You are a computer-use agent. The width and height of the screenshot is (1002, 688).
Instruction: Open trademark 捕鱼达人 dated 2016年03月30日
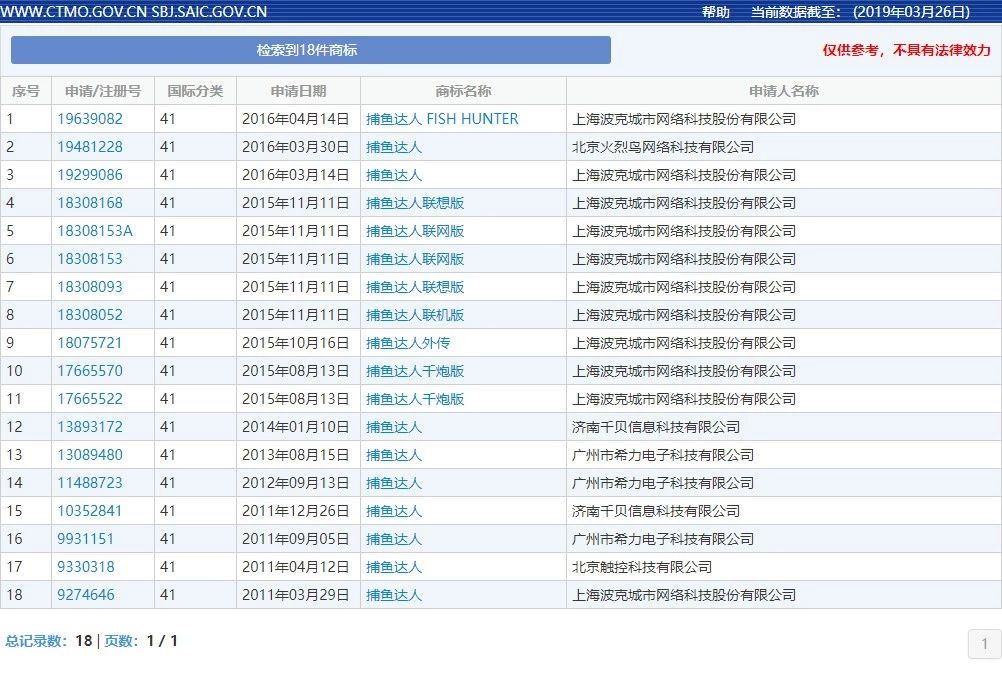click(x=394, y=147)
